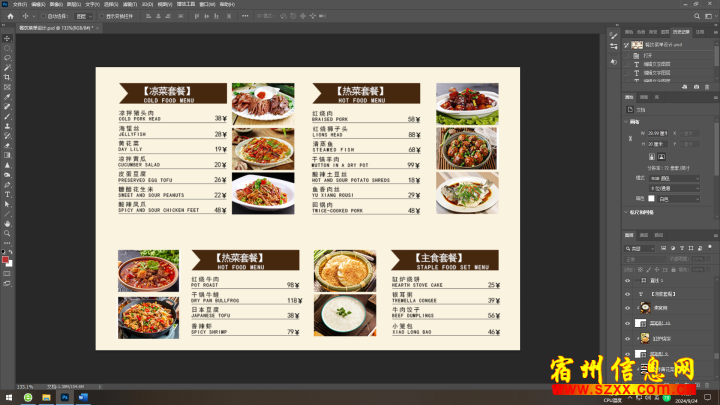Switch to the 通道 Channels tab
720x405 pixels.
[x=644, y=235]
